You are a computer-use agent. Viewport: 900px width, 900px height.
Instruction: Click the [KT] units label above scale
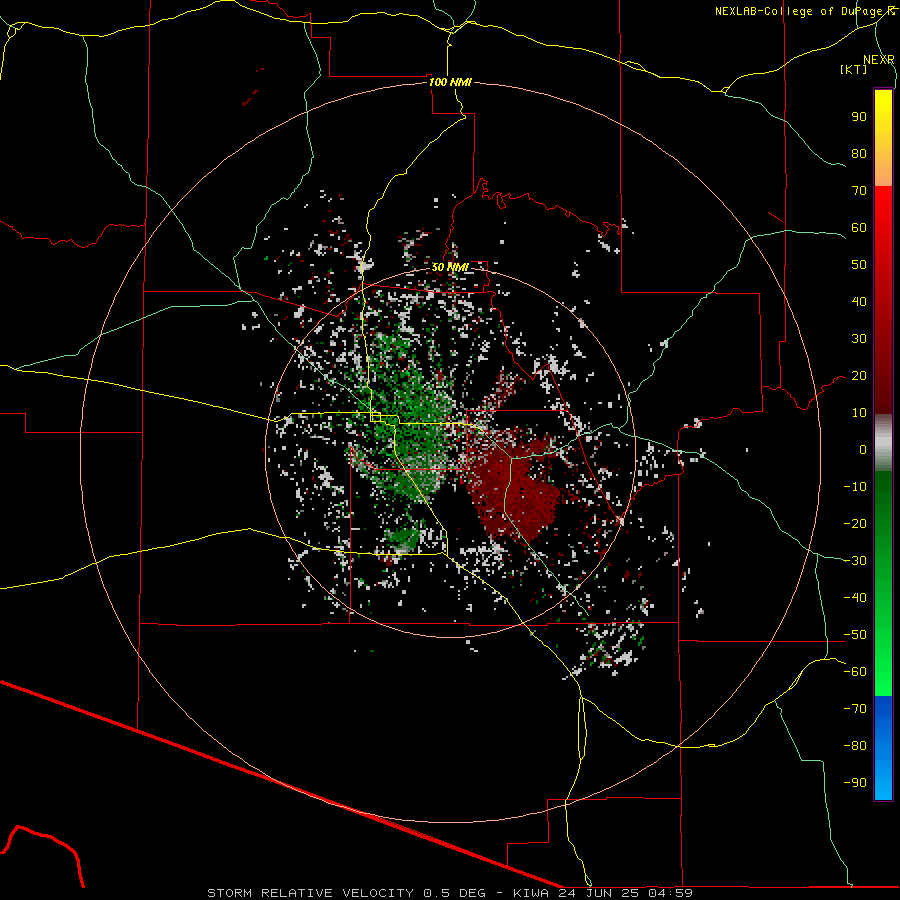[x=854, y=69]
